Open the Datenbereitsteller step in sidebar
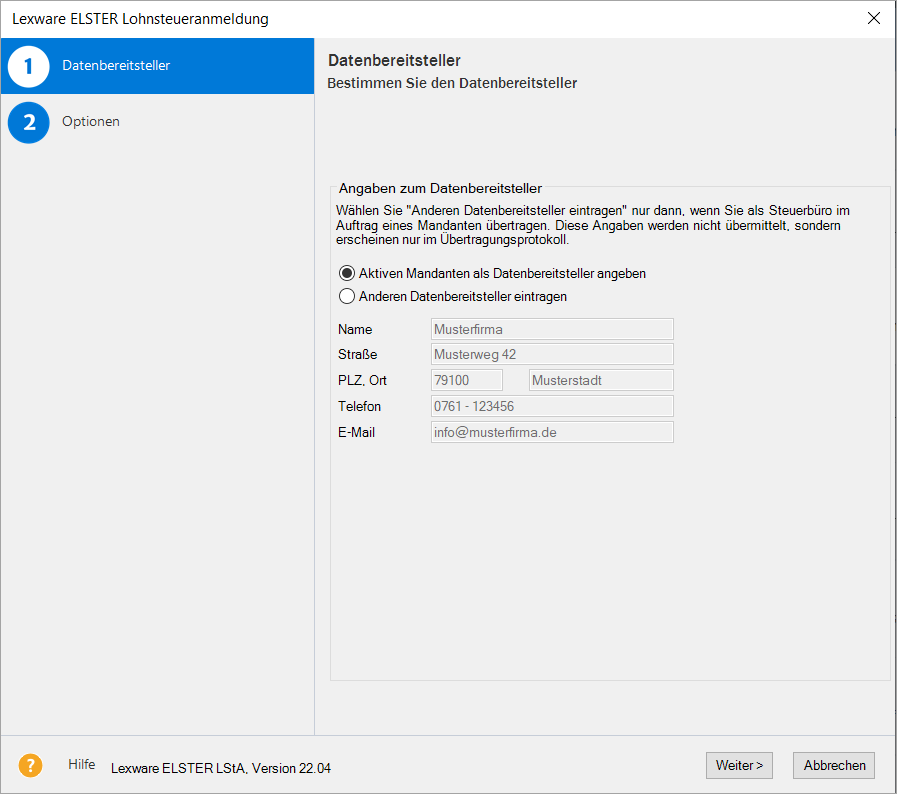Viewport: 897px width, 794px height. (x=157, y=66)
